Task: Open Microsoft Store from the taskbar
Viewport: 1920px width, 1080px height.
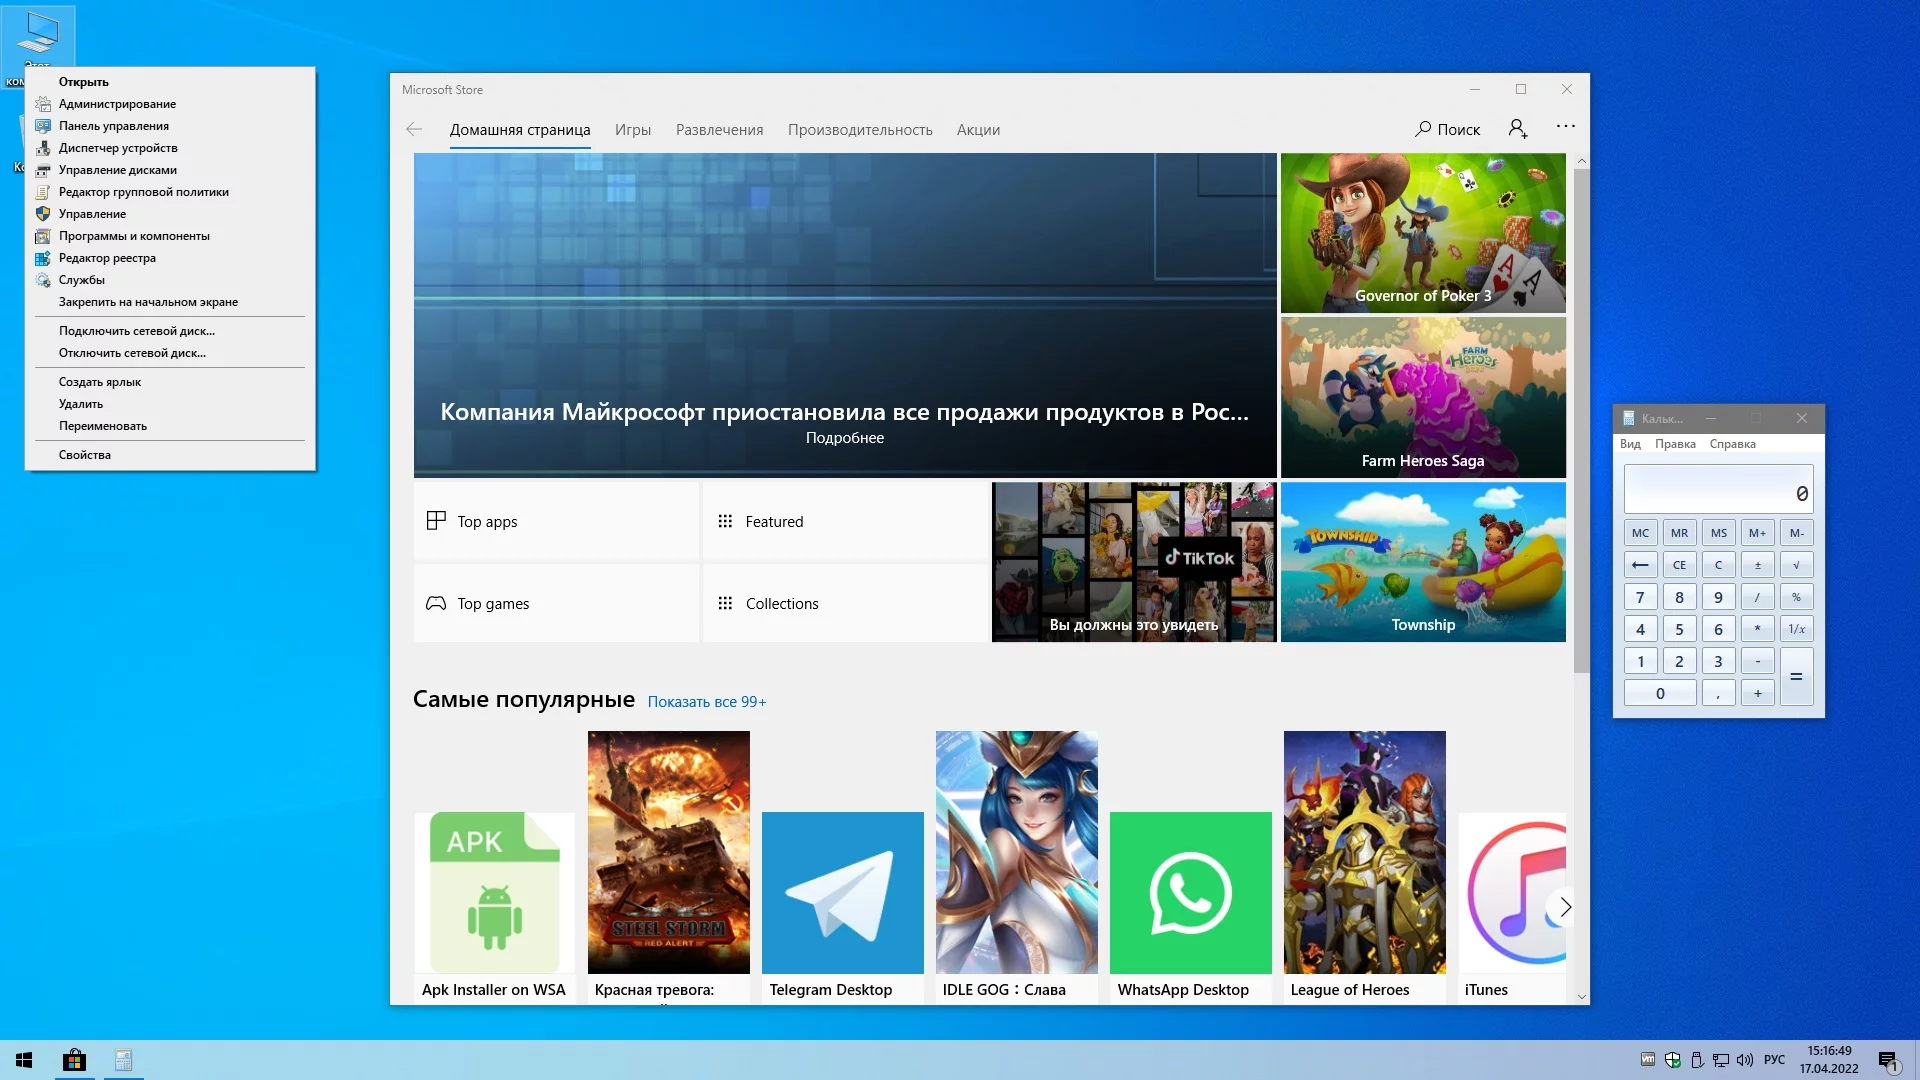Action: [x=74, y=1060]
